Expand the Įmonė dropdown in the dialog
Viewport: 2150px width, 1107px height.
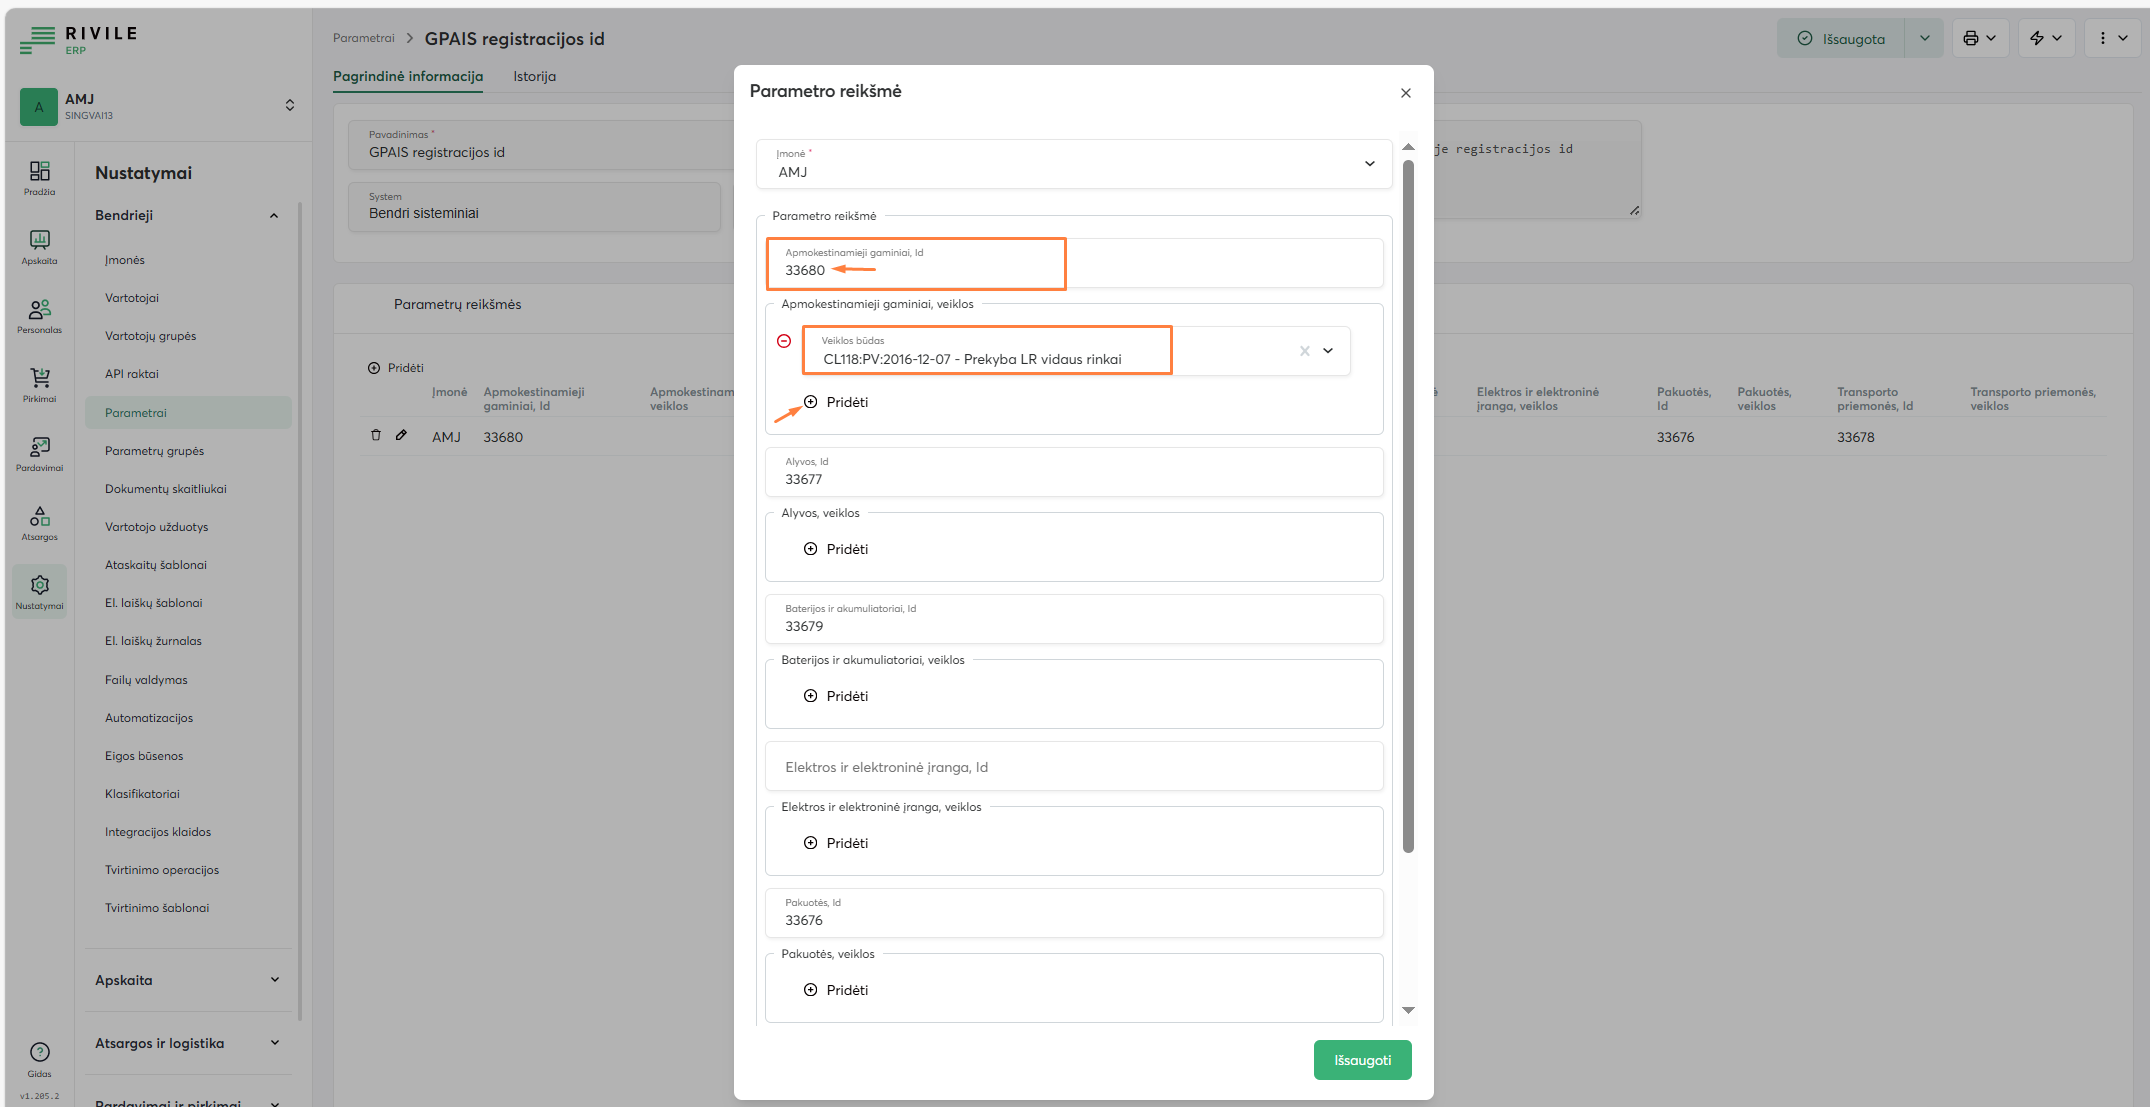(x=1369, y=164)
